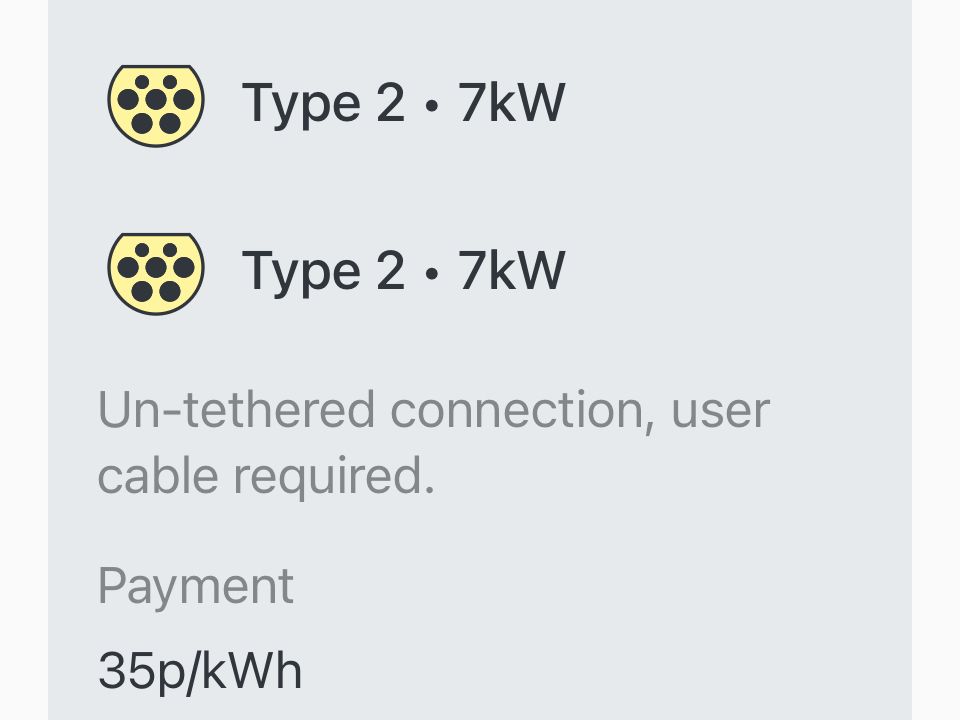Click the bullet dot in first connector row
960x720 pixels.
tap(431, 106)
